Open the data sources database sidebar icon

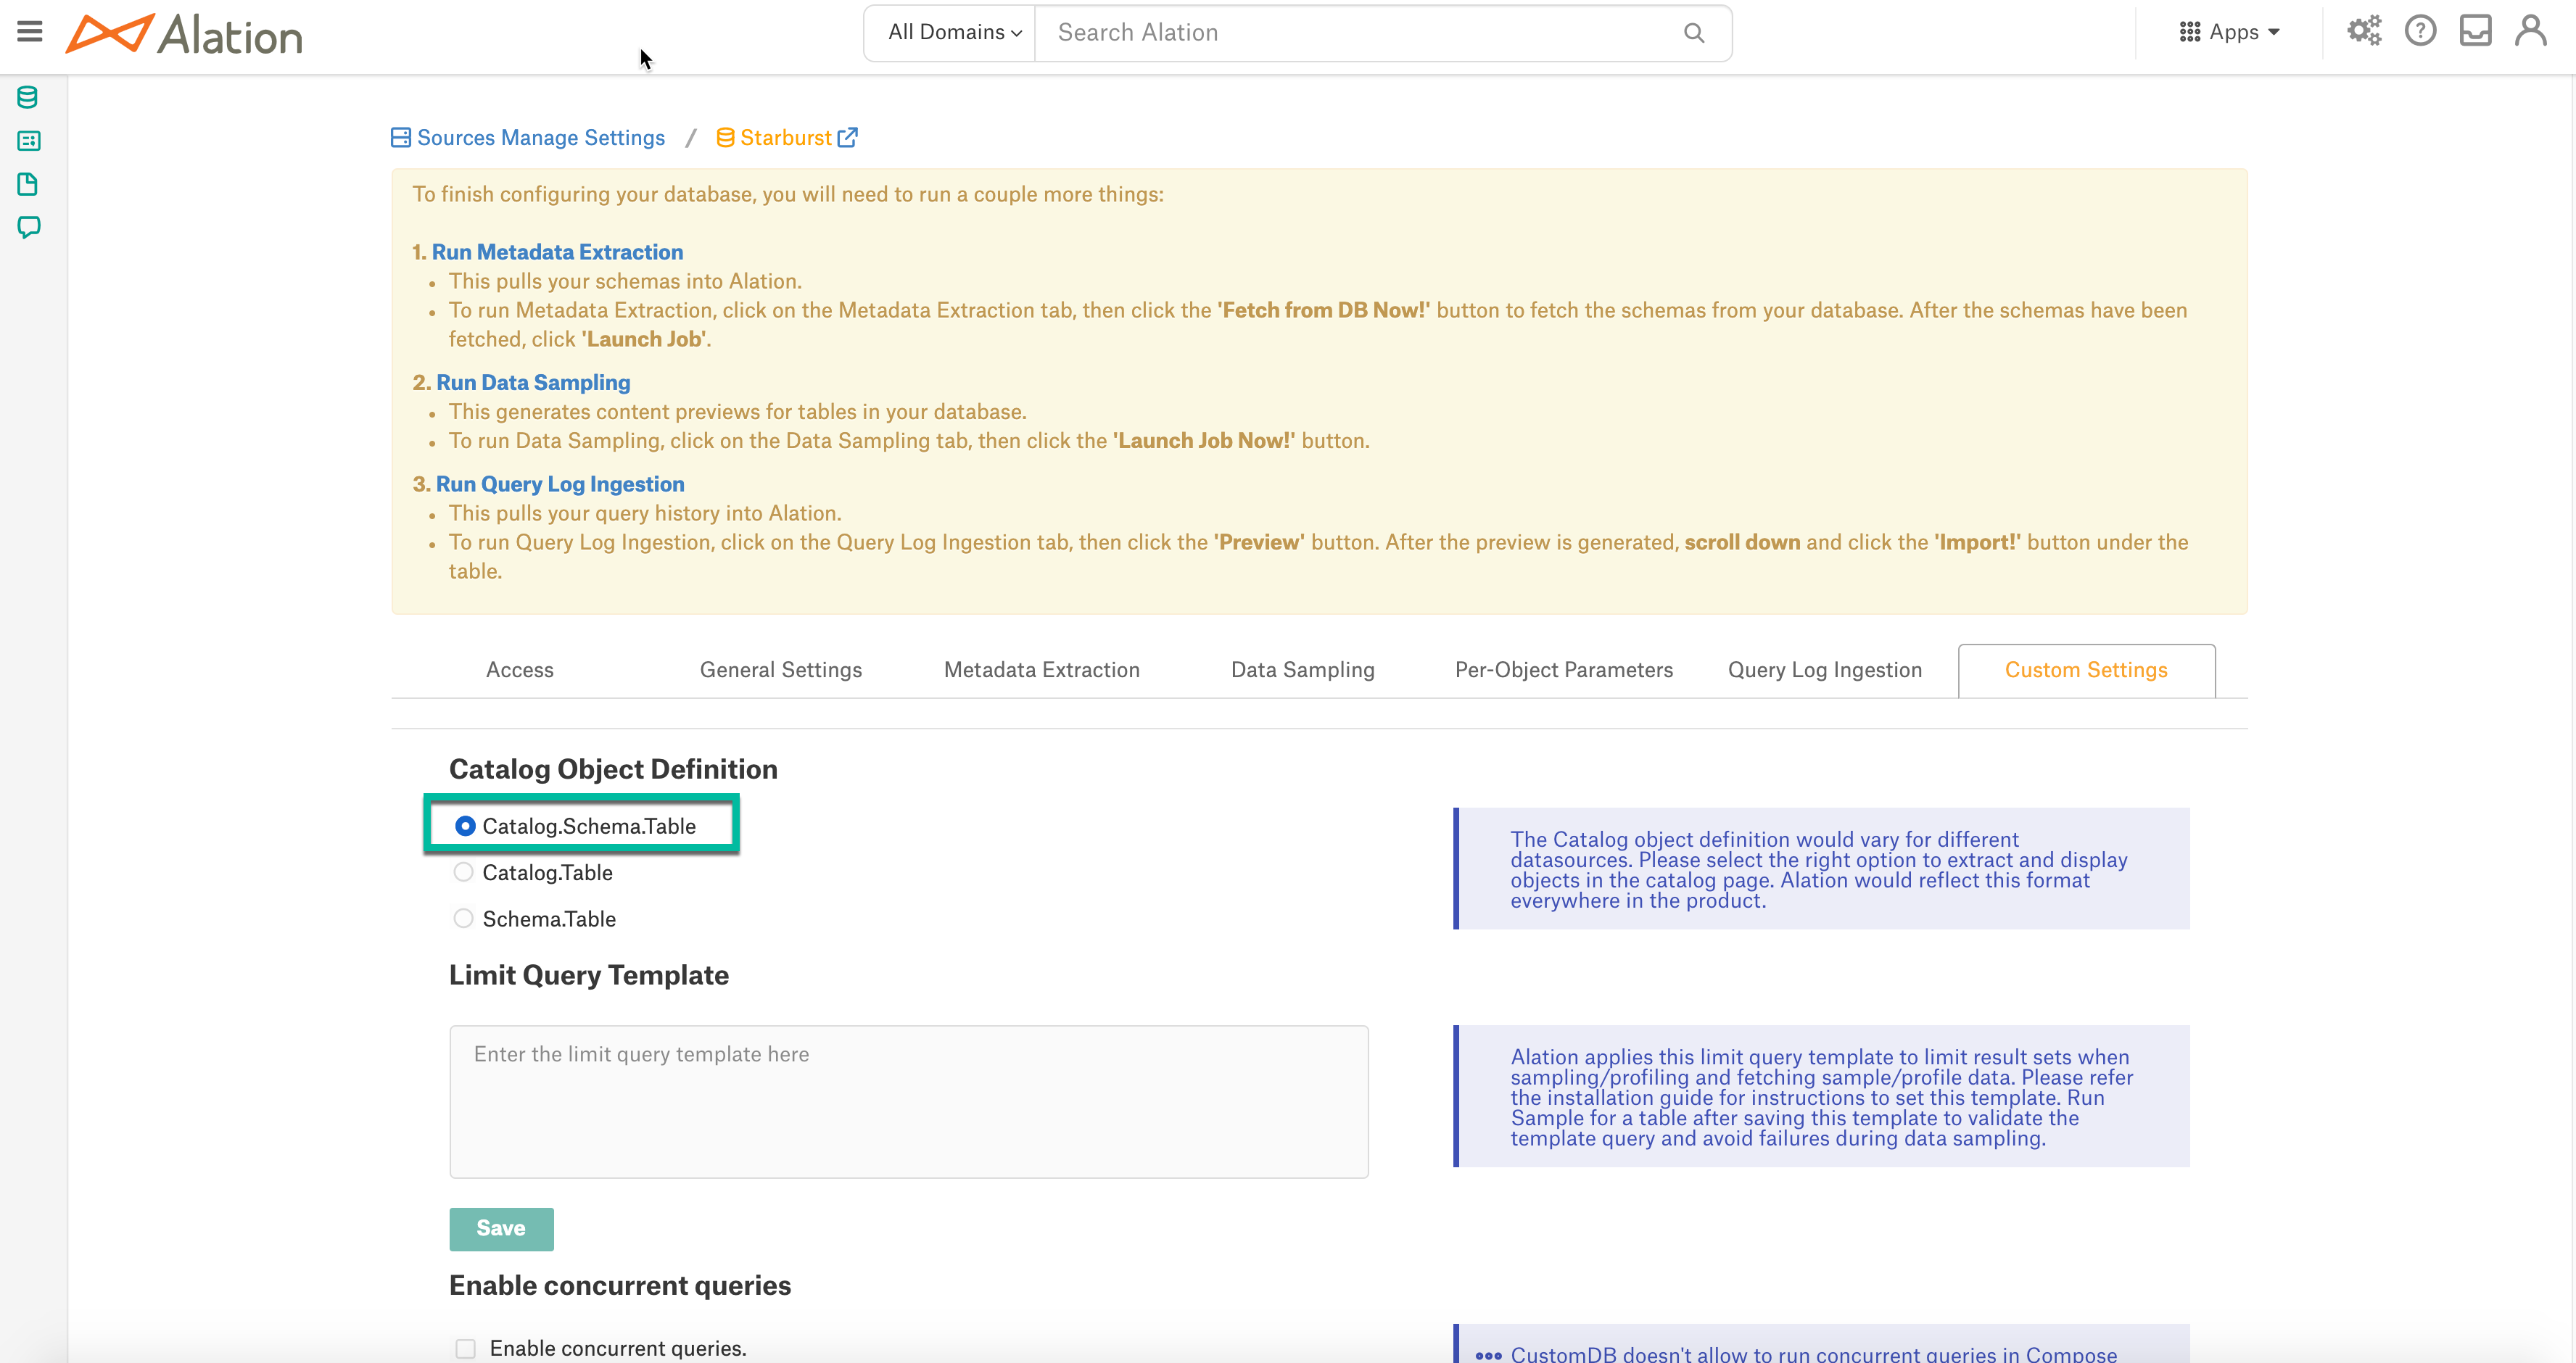pyautogui.click(x=28, y=97)
